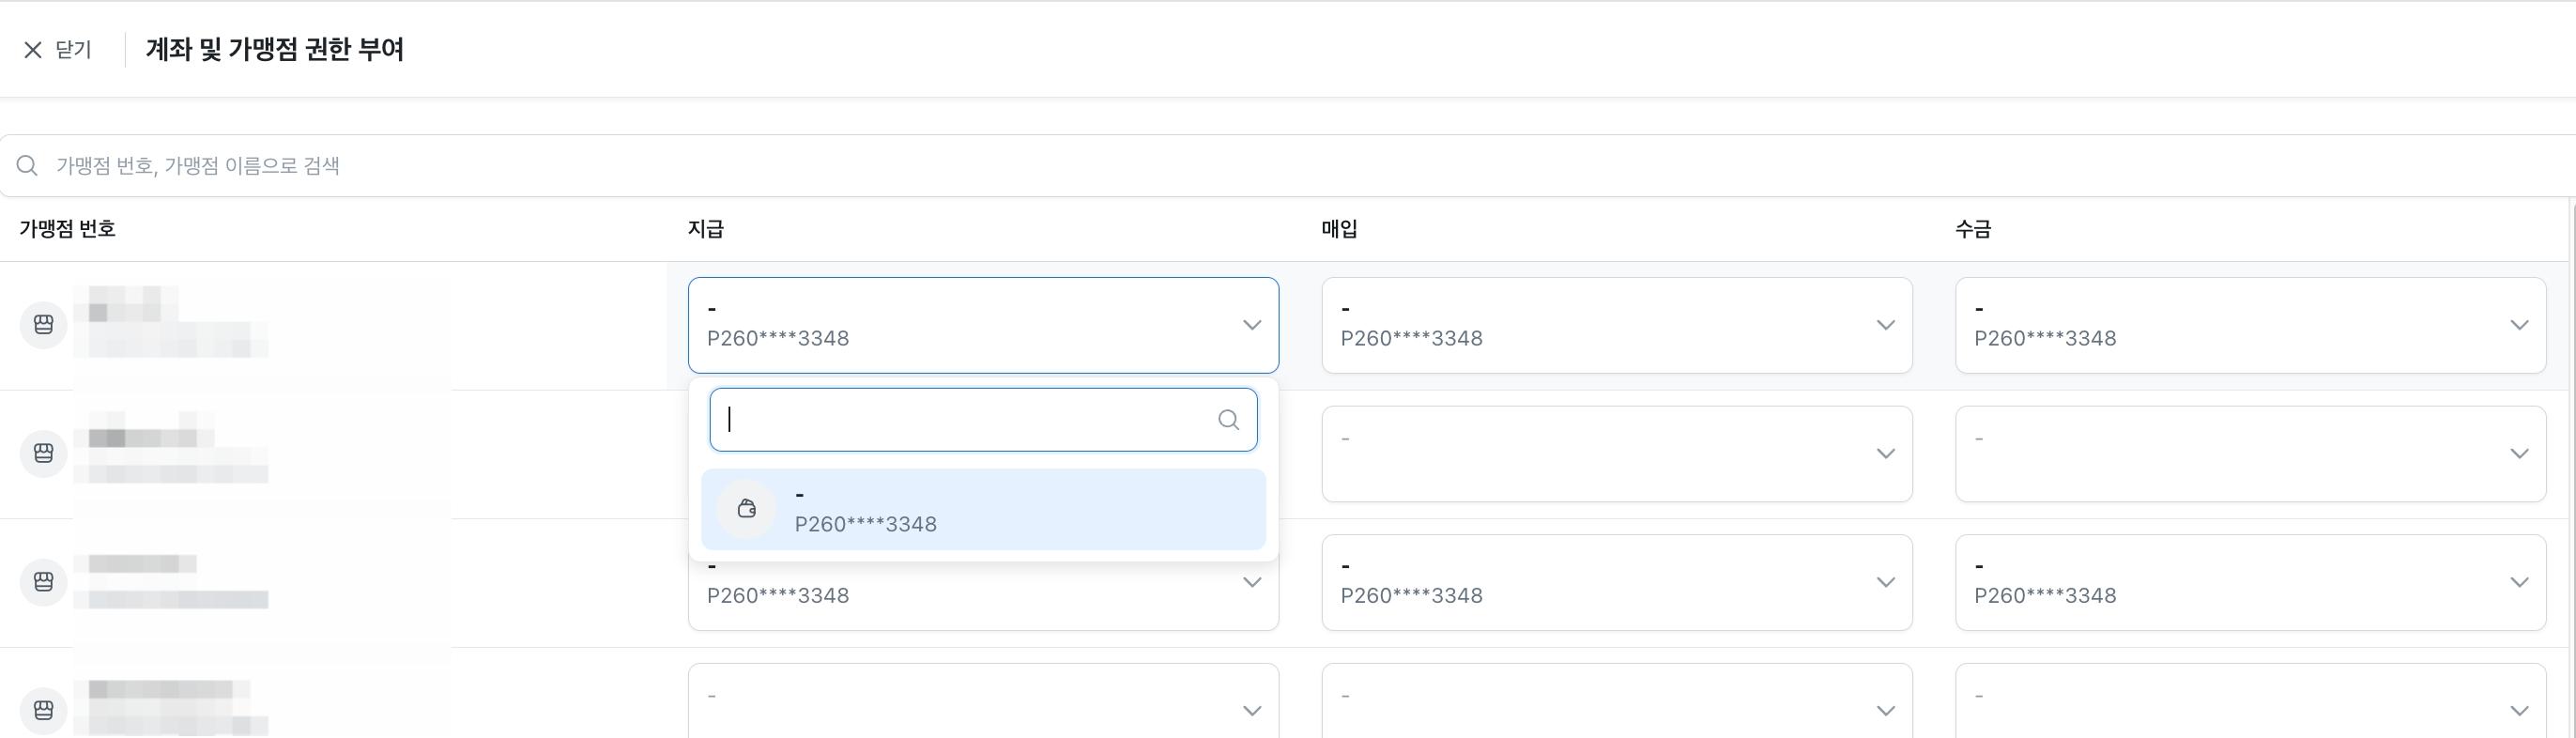Screen dimensions: 2576x738
Task: Click the store icon in the fourth merchant row
Action: click(44, 710)
